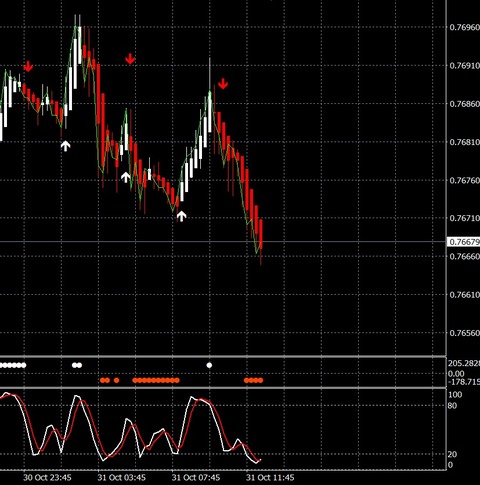
Task: Click the 0.76860 price level label
Action: (x=465, y=104)
